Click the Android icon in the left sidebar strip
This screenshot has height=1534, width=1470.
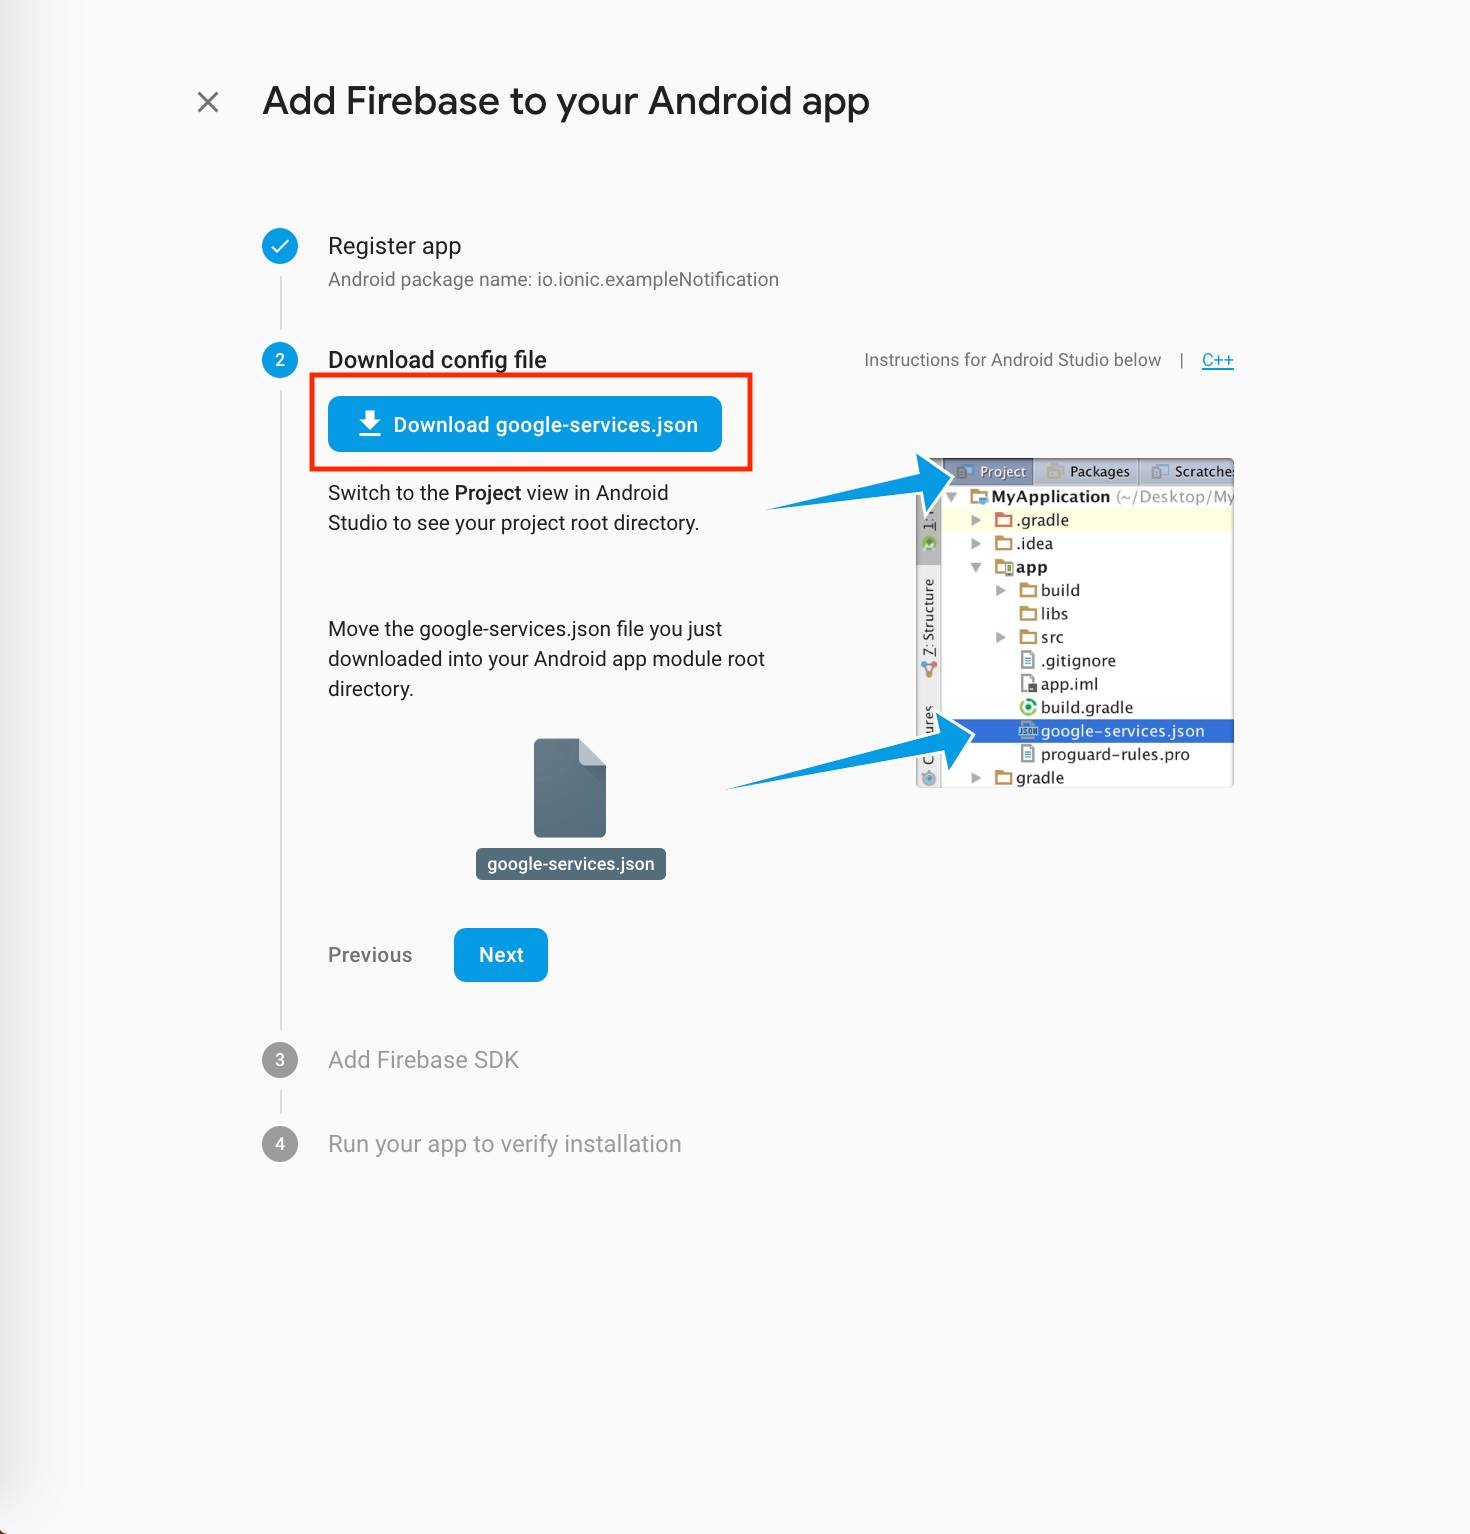point(929,544)
